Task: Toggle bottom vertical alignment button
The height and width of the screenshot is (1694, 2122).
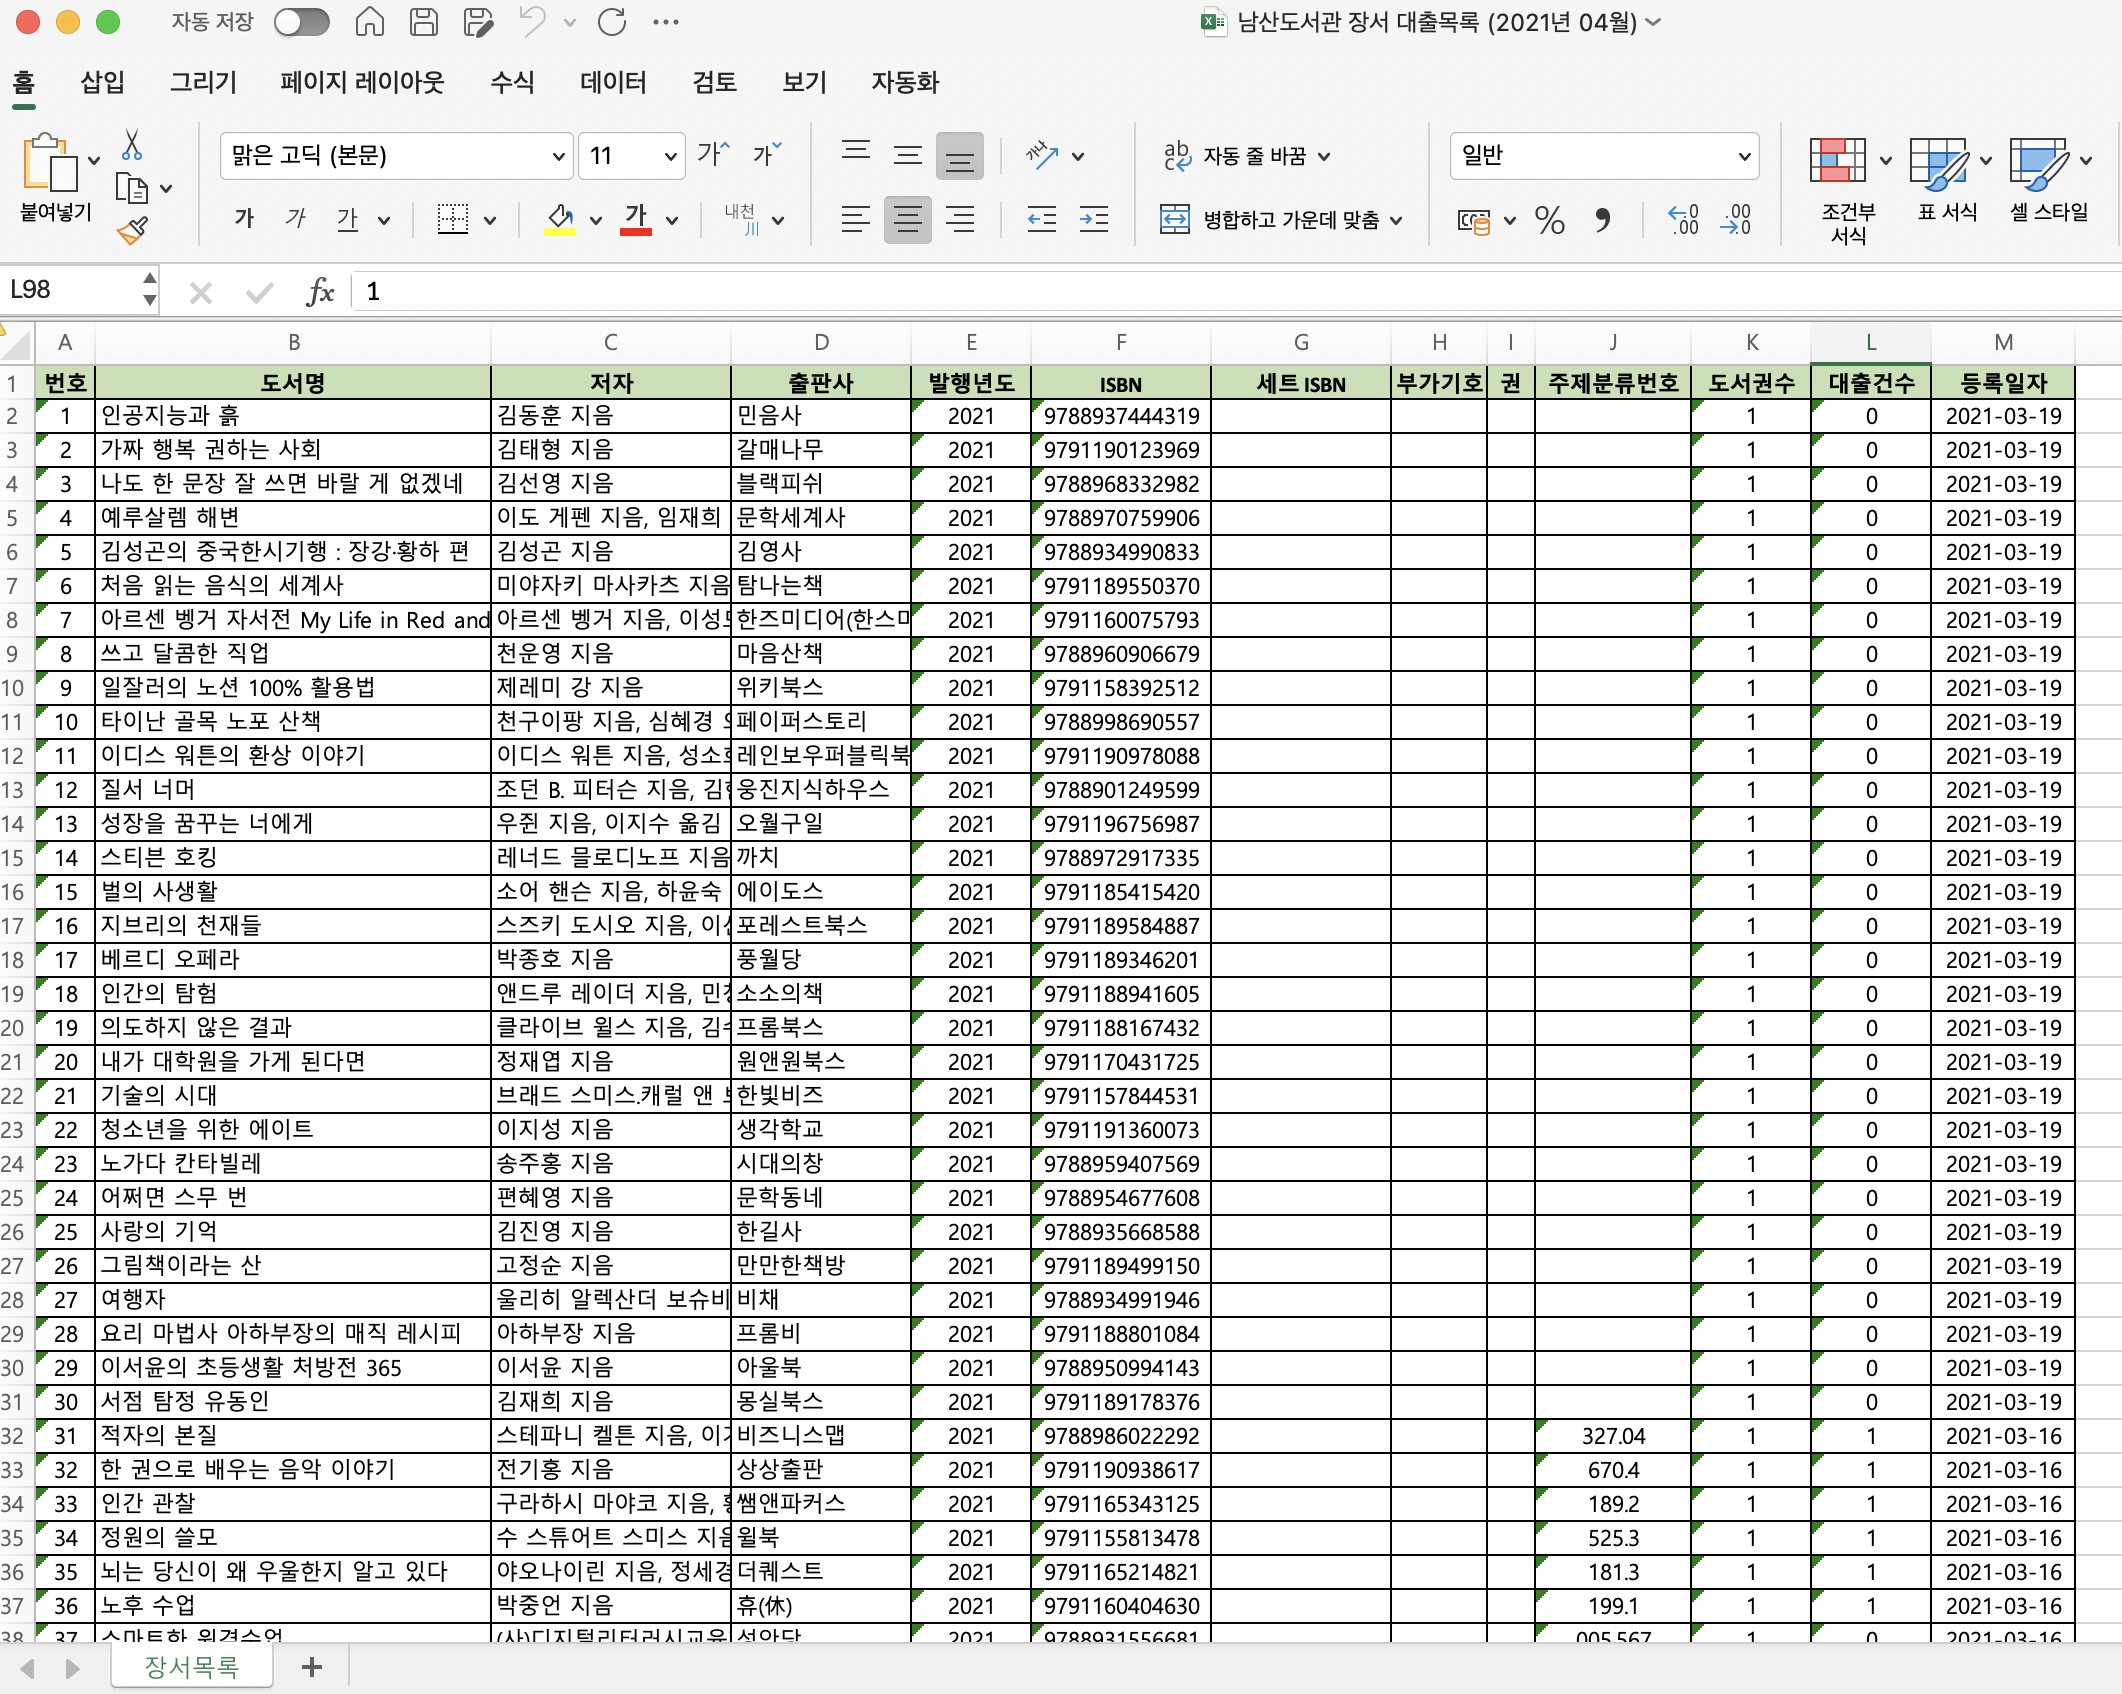Action: pos(959,156)
